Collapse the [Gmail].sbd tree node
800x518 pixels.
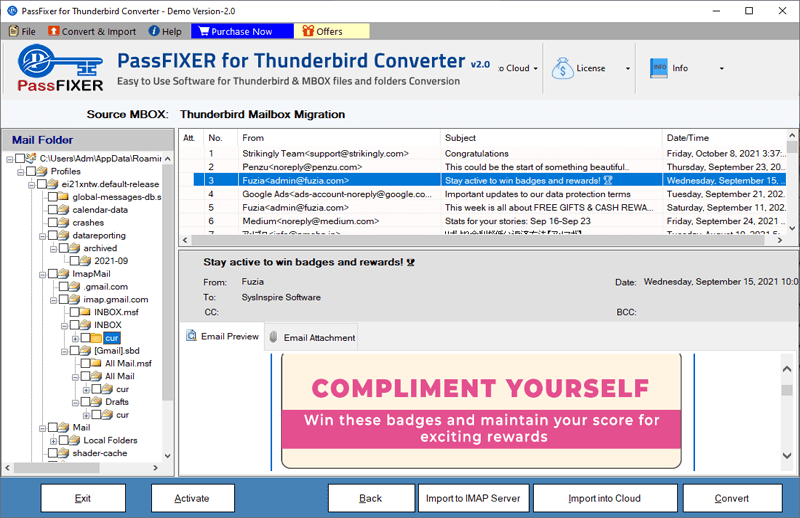(64, 351)
